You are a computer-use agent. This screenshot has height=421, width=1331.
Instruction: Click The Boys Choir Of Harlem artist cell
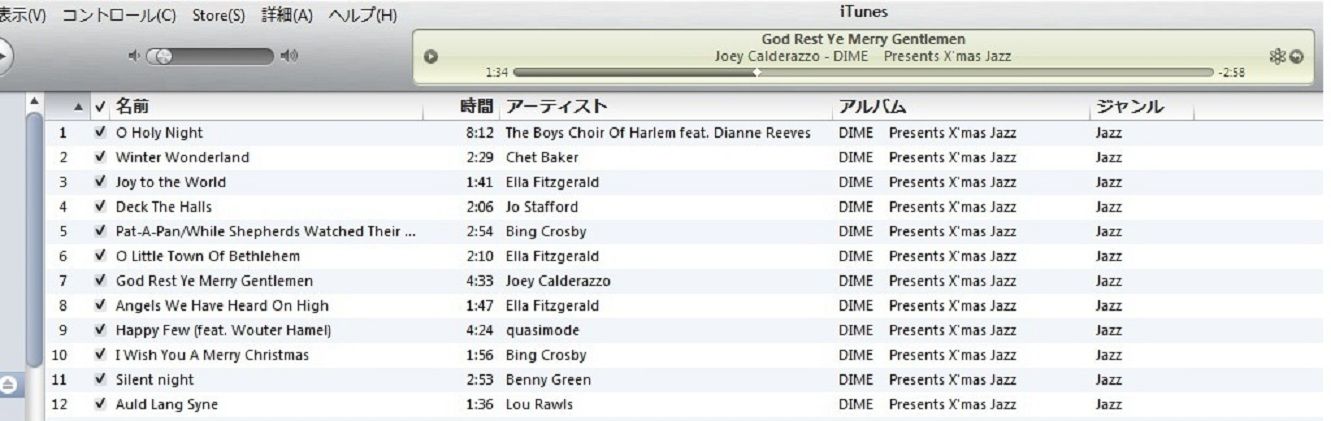pos(658,132)
